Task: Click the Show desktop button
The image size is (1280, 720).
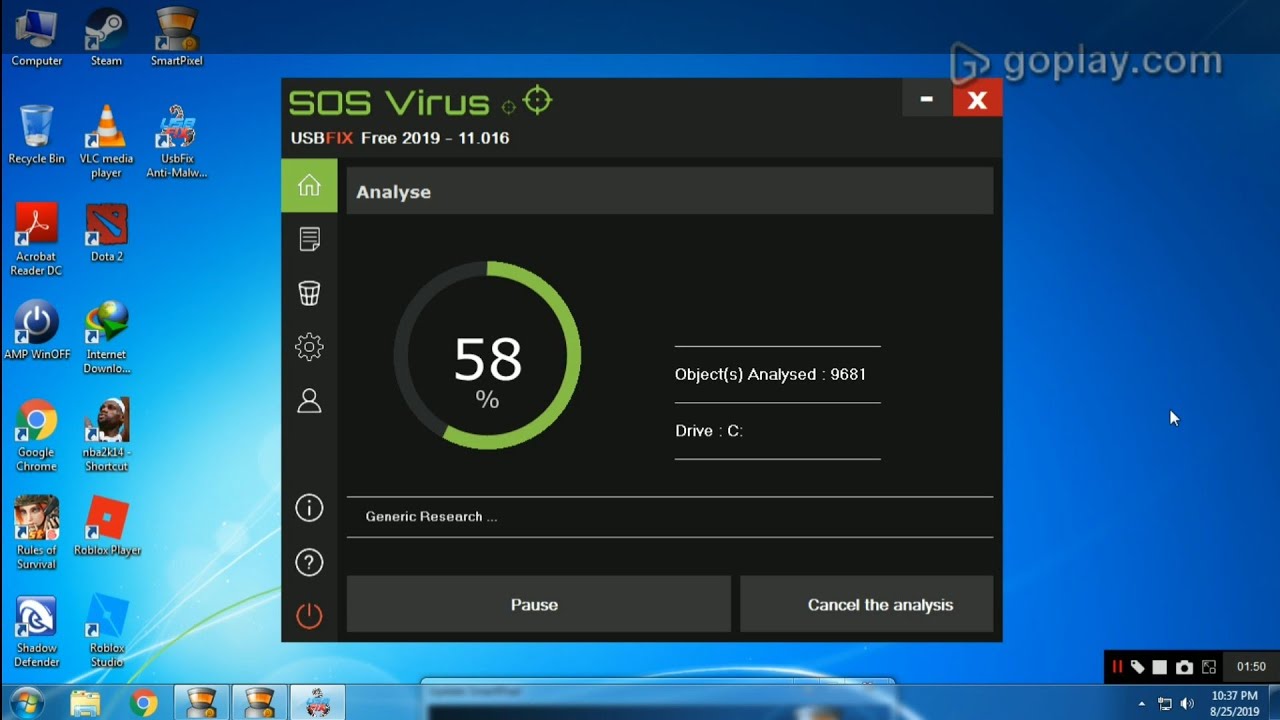Action: click(1273, 704)
